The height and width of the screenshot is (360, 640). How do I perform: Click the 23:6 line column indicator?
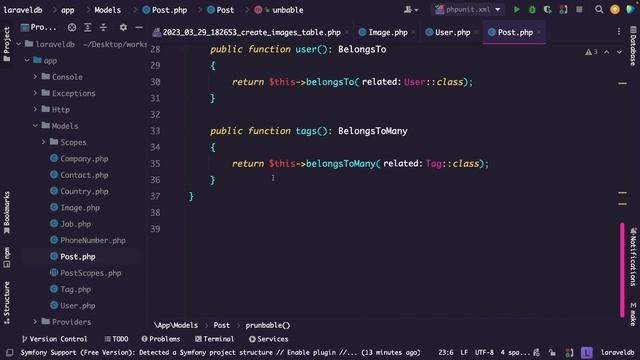point(446,352)
